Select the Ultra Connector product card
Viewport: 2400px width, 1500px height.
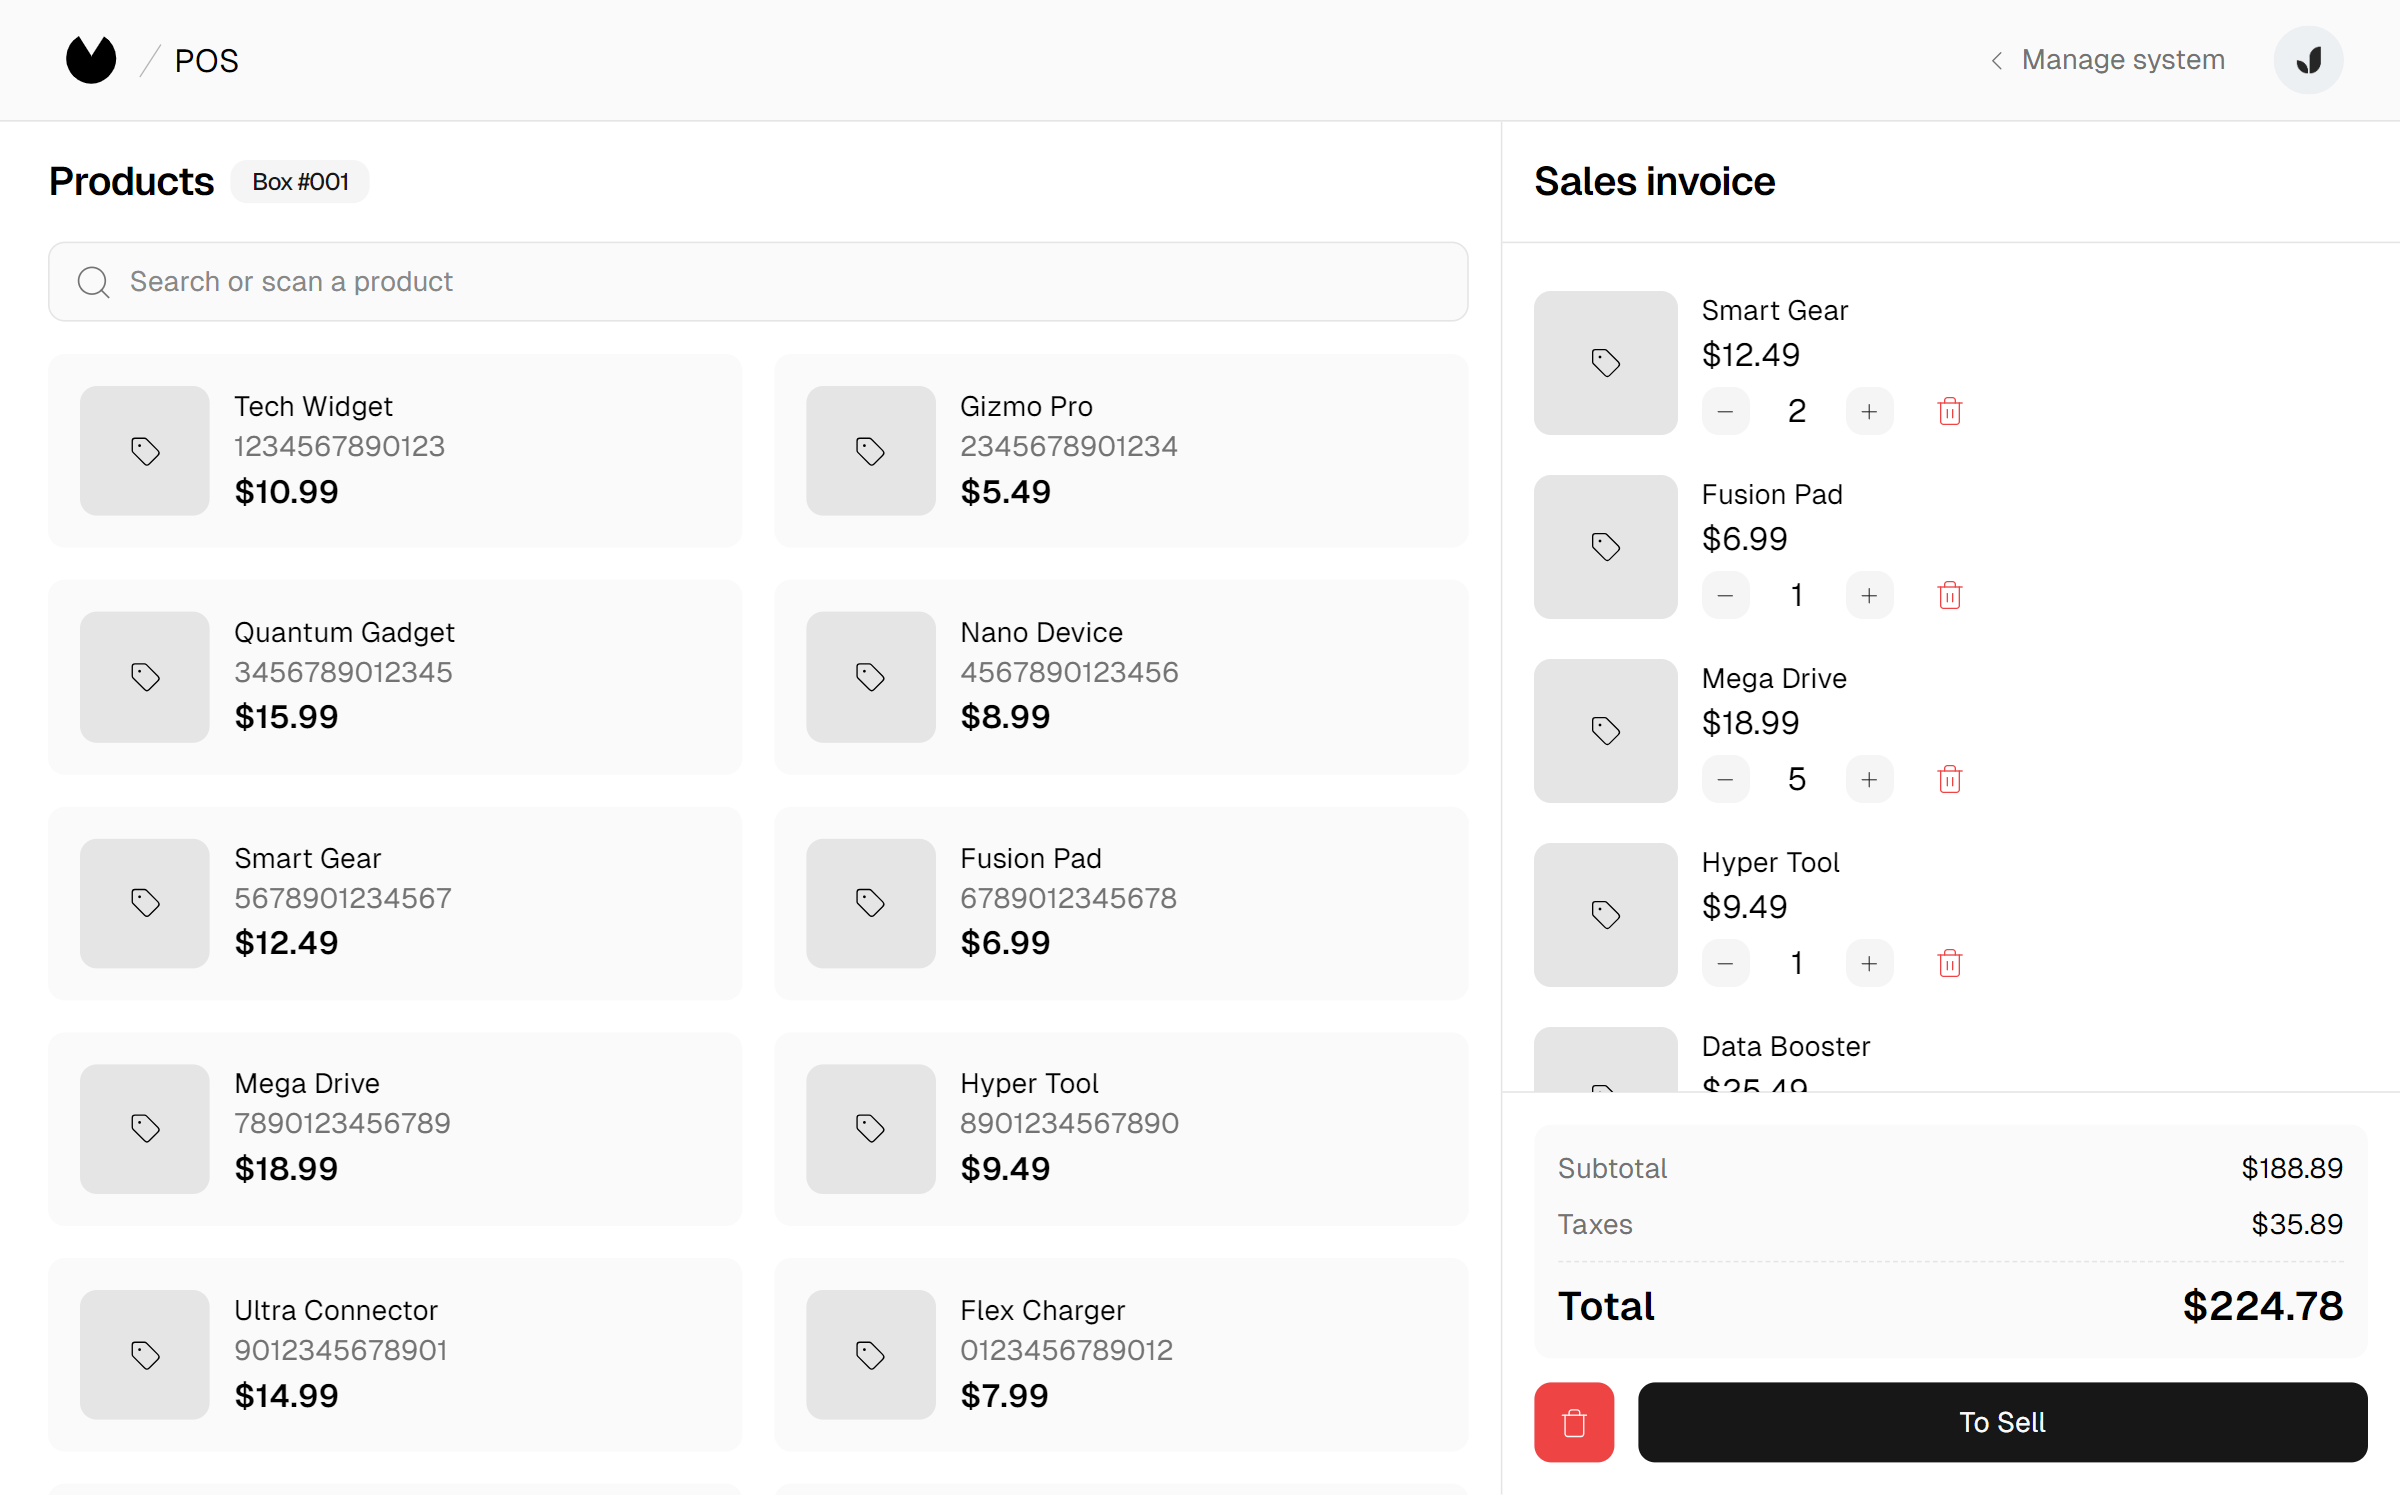pyautogui.click(x=395, y=1355)
